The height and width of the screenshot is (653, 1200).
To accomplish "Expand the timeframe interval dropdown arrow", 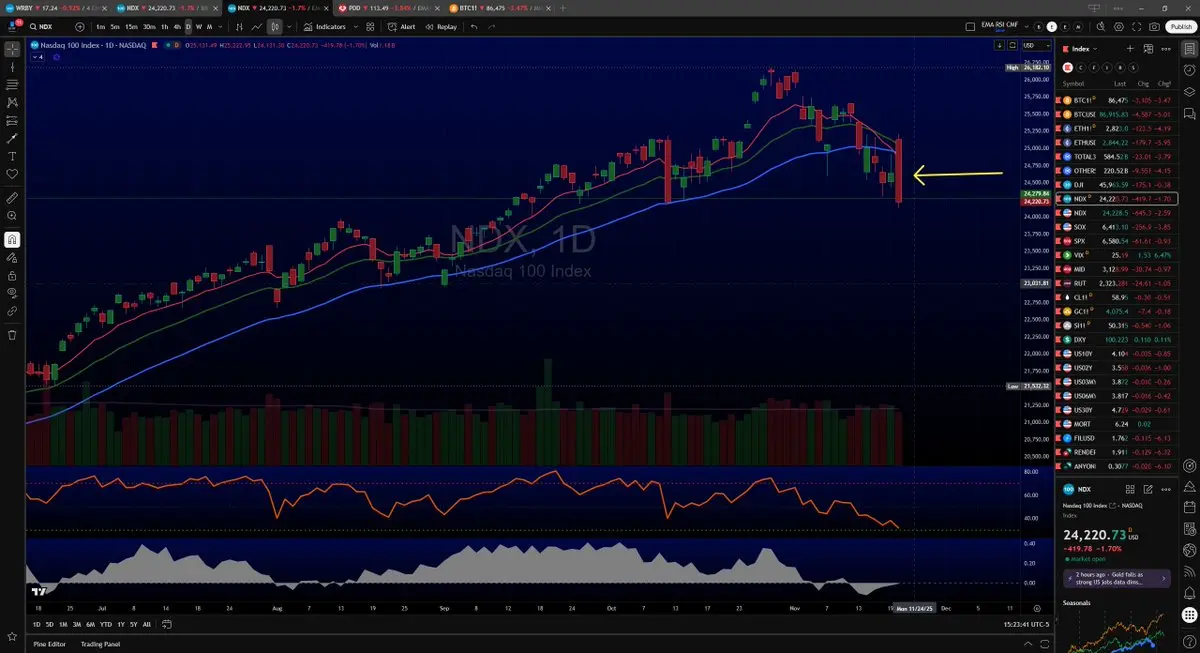I will point(220,27).
